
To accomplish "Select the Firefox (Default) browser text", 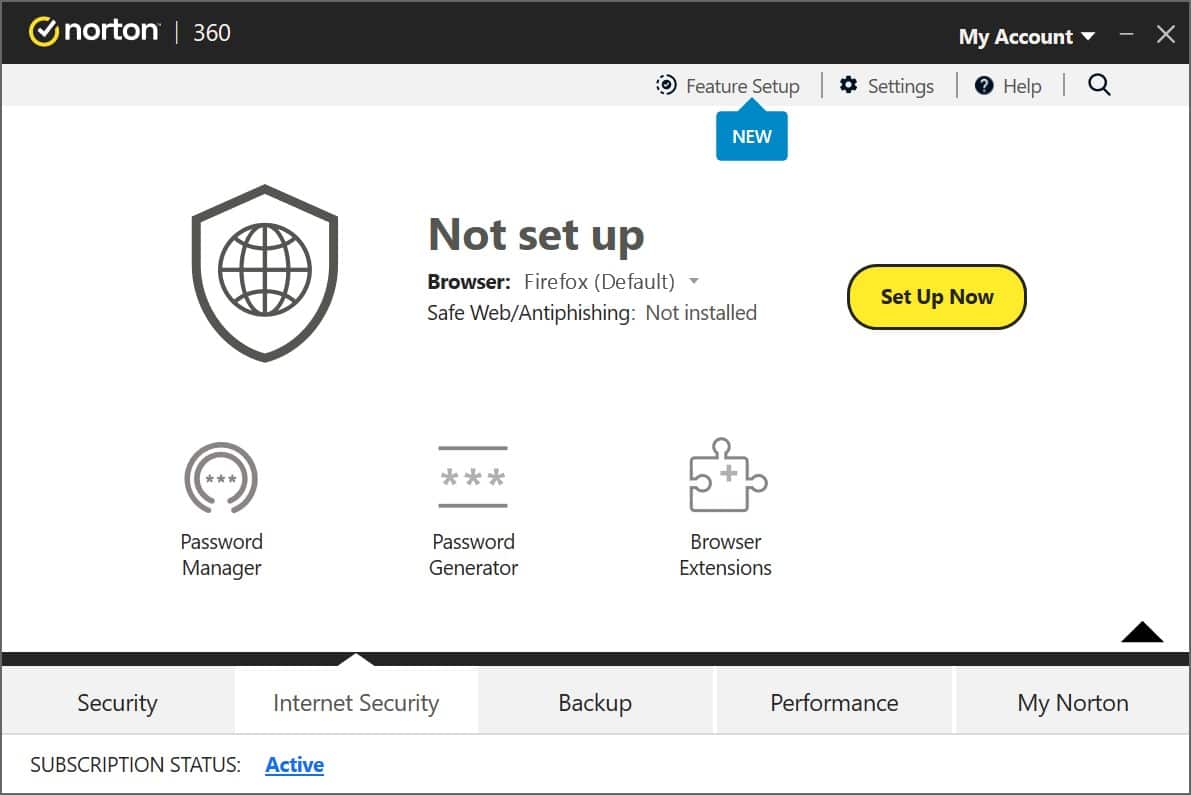I will (599, 282).
